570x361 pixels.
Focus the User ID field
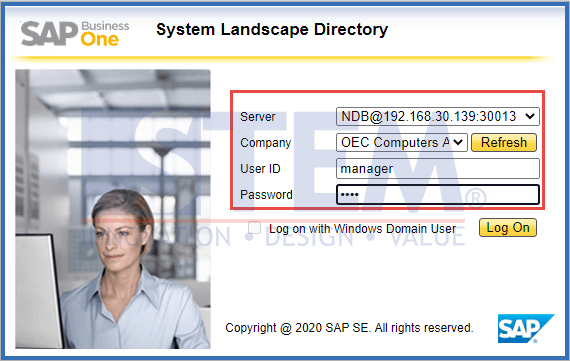(438, 168)
